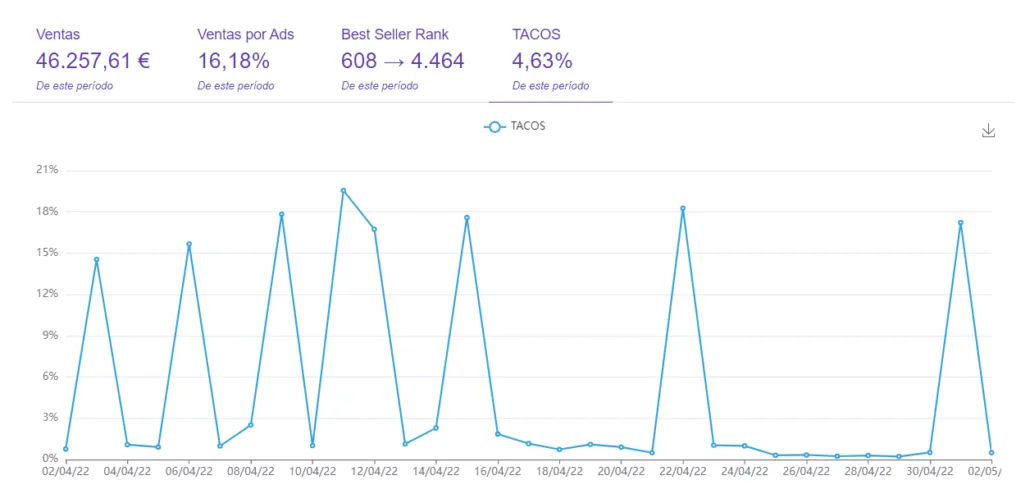Screen dimensions: 1030x503
Task: Click the data point on 03/04/22 peak
Action: [97, 259]
